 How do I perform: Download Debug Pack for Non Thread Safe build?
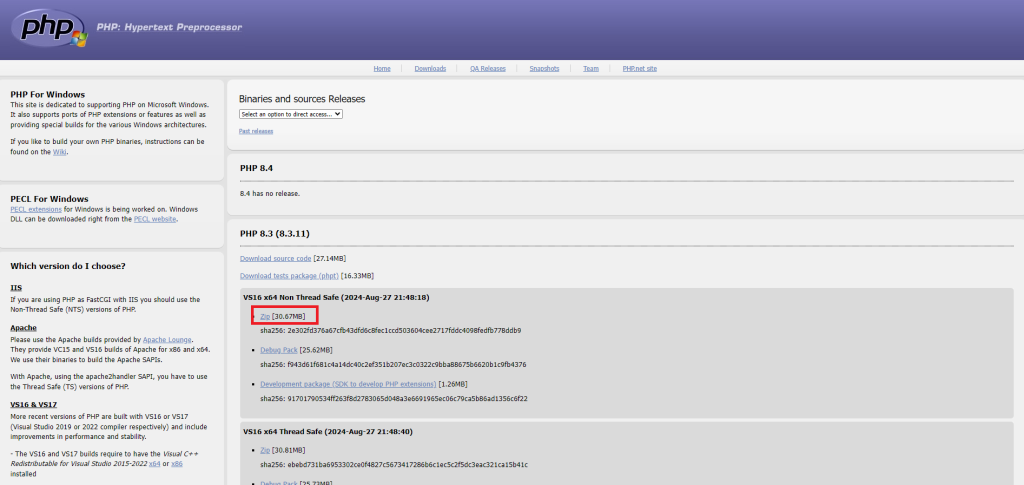click(279, 351)
